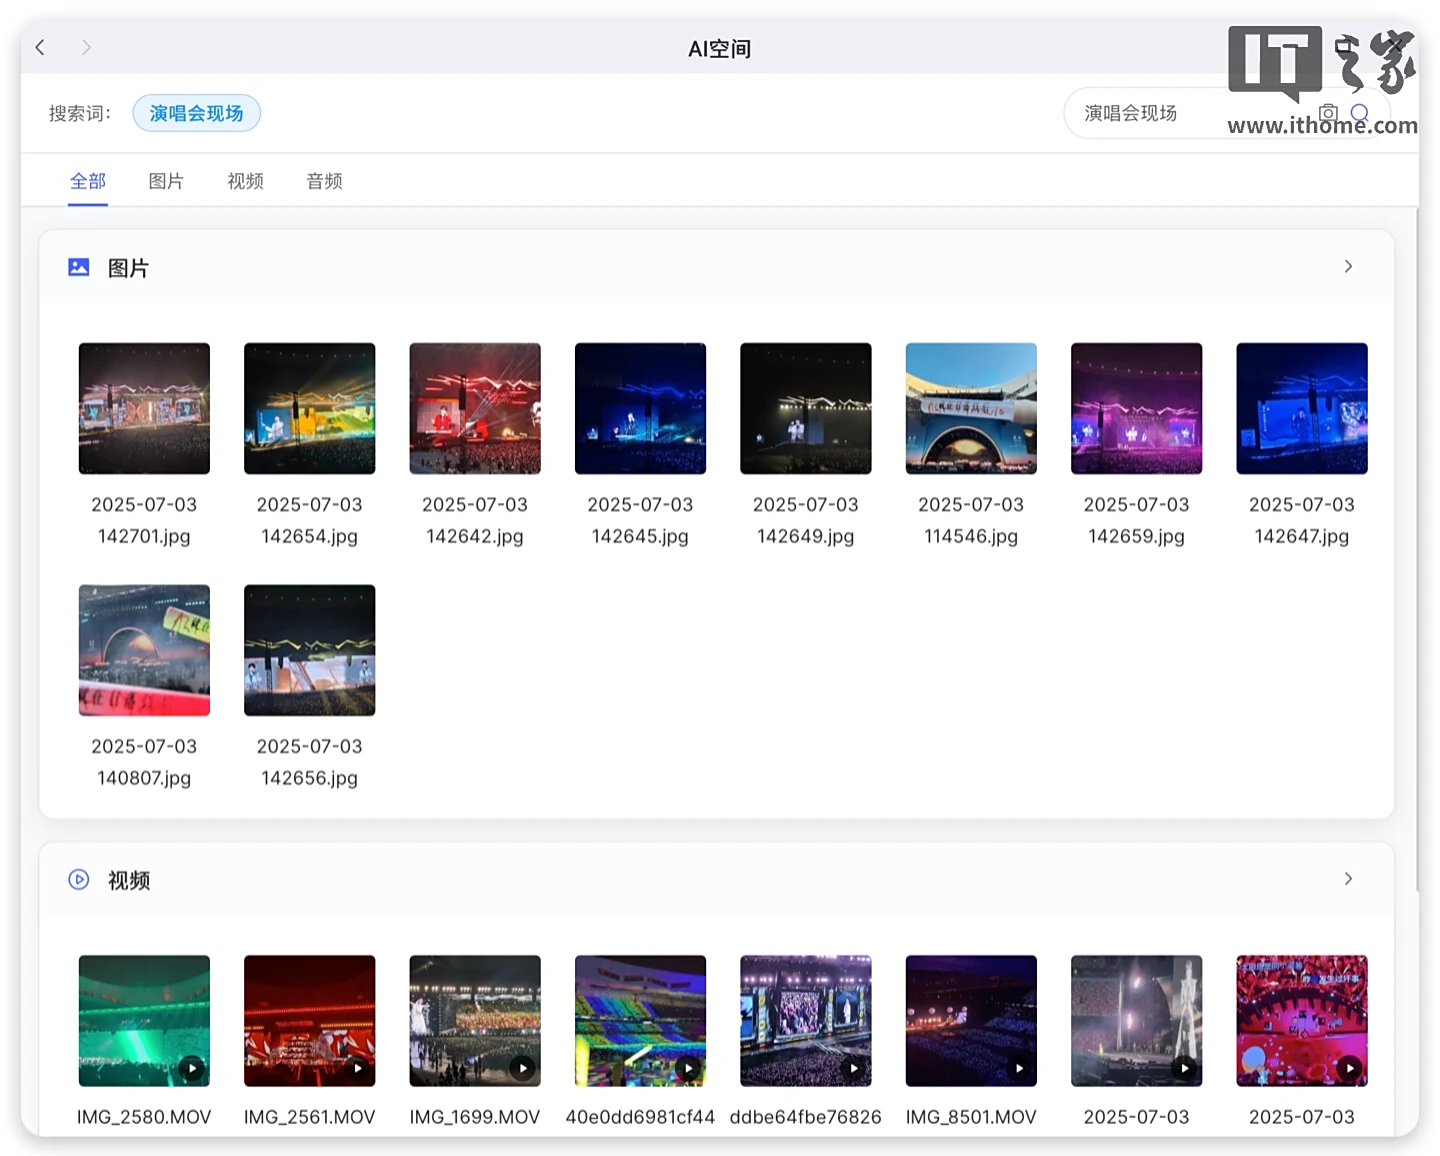Open photo 2025-07-03 142701.jpg
The image size is (1440, 1156).
[x=144, y=408]
